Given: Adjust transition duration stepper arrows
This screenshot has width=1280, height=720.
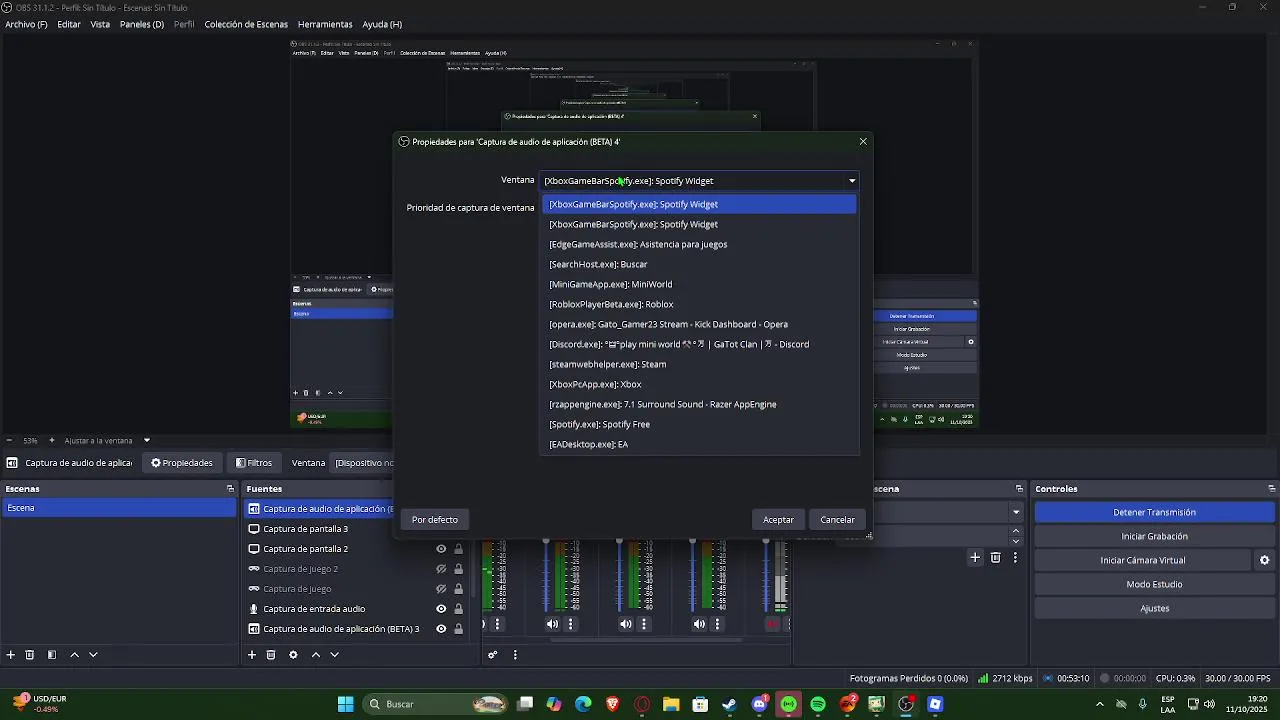Looking at the screenshot, I should pos(1016,536).
